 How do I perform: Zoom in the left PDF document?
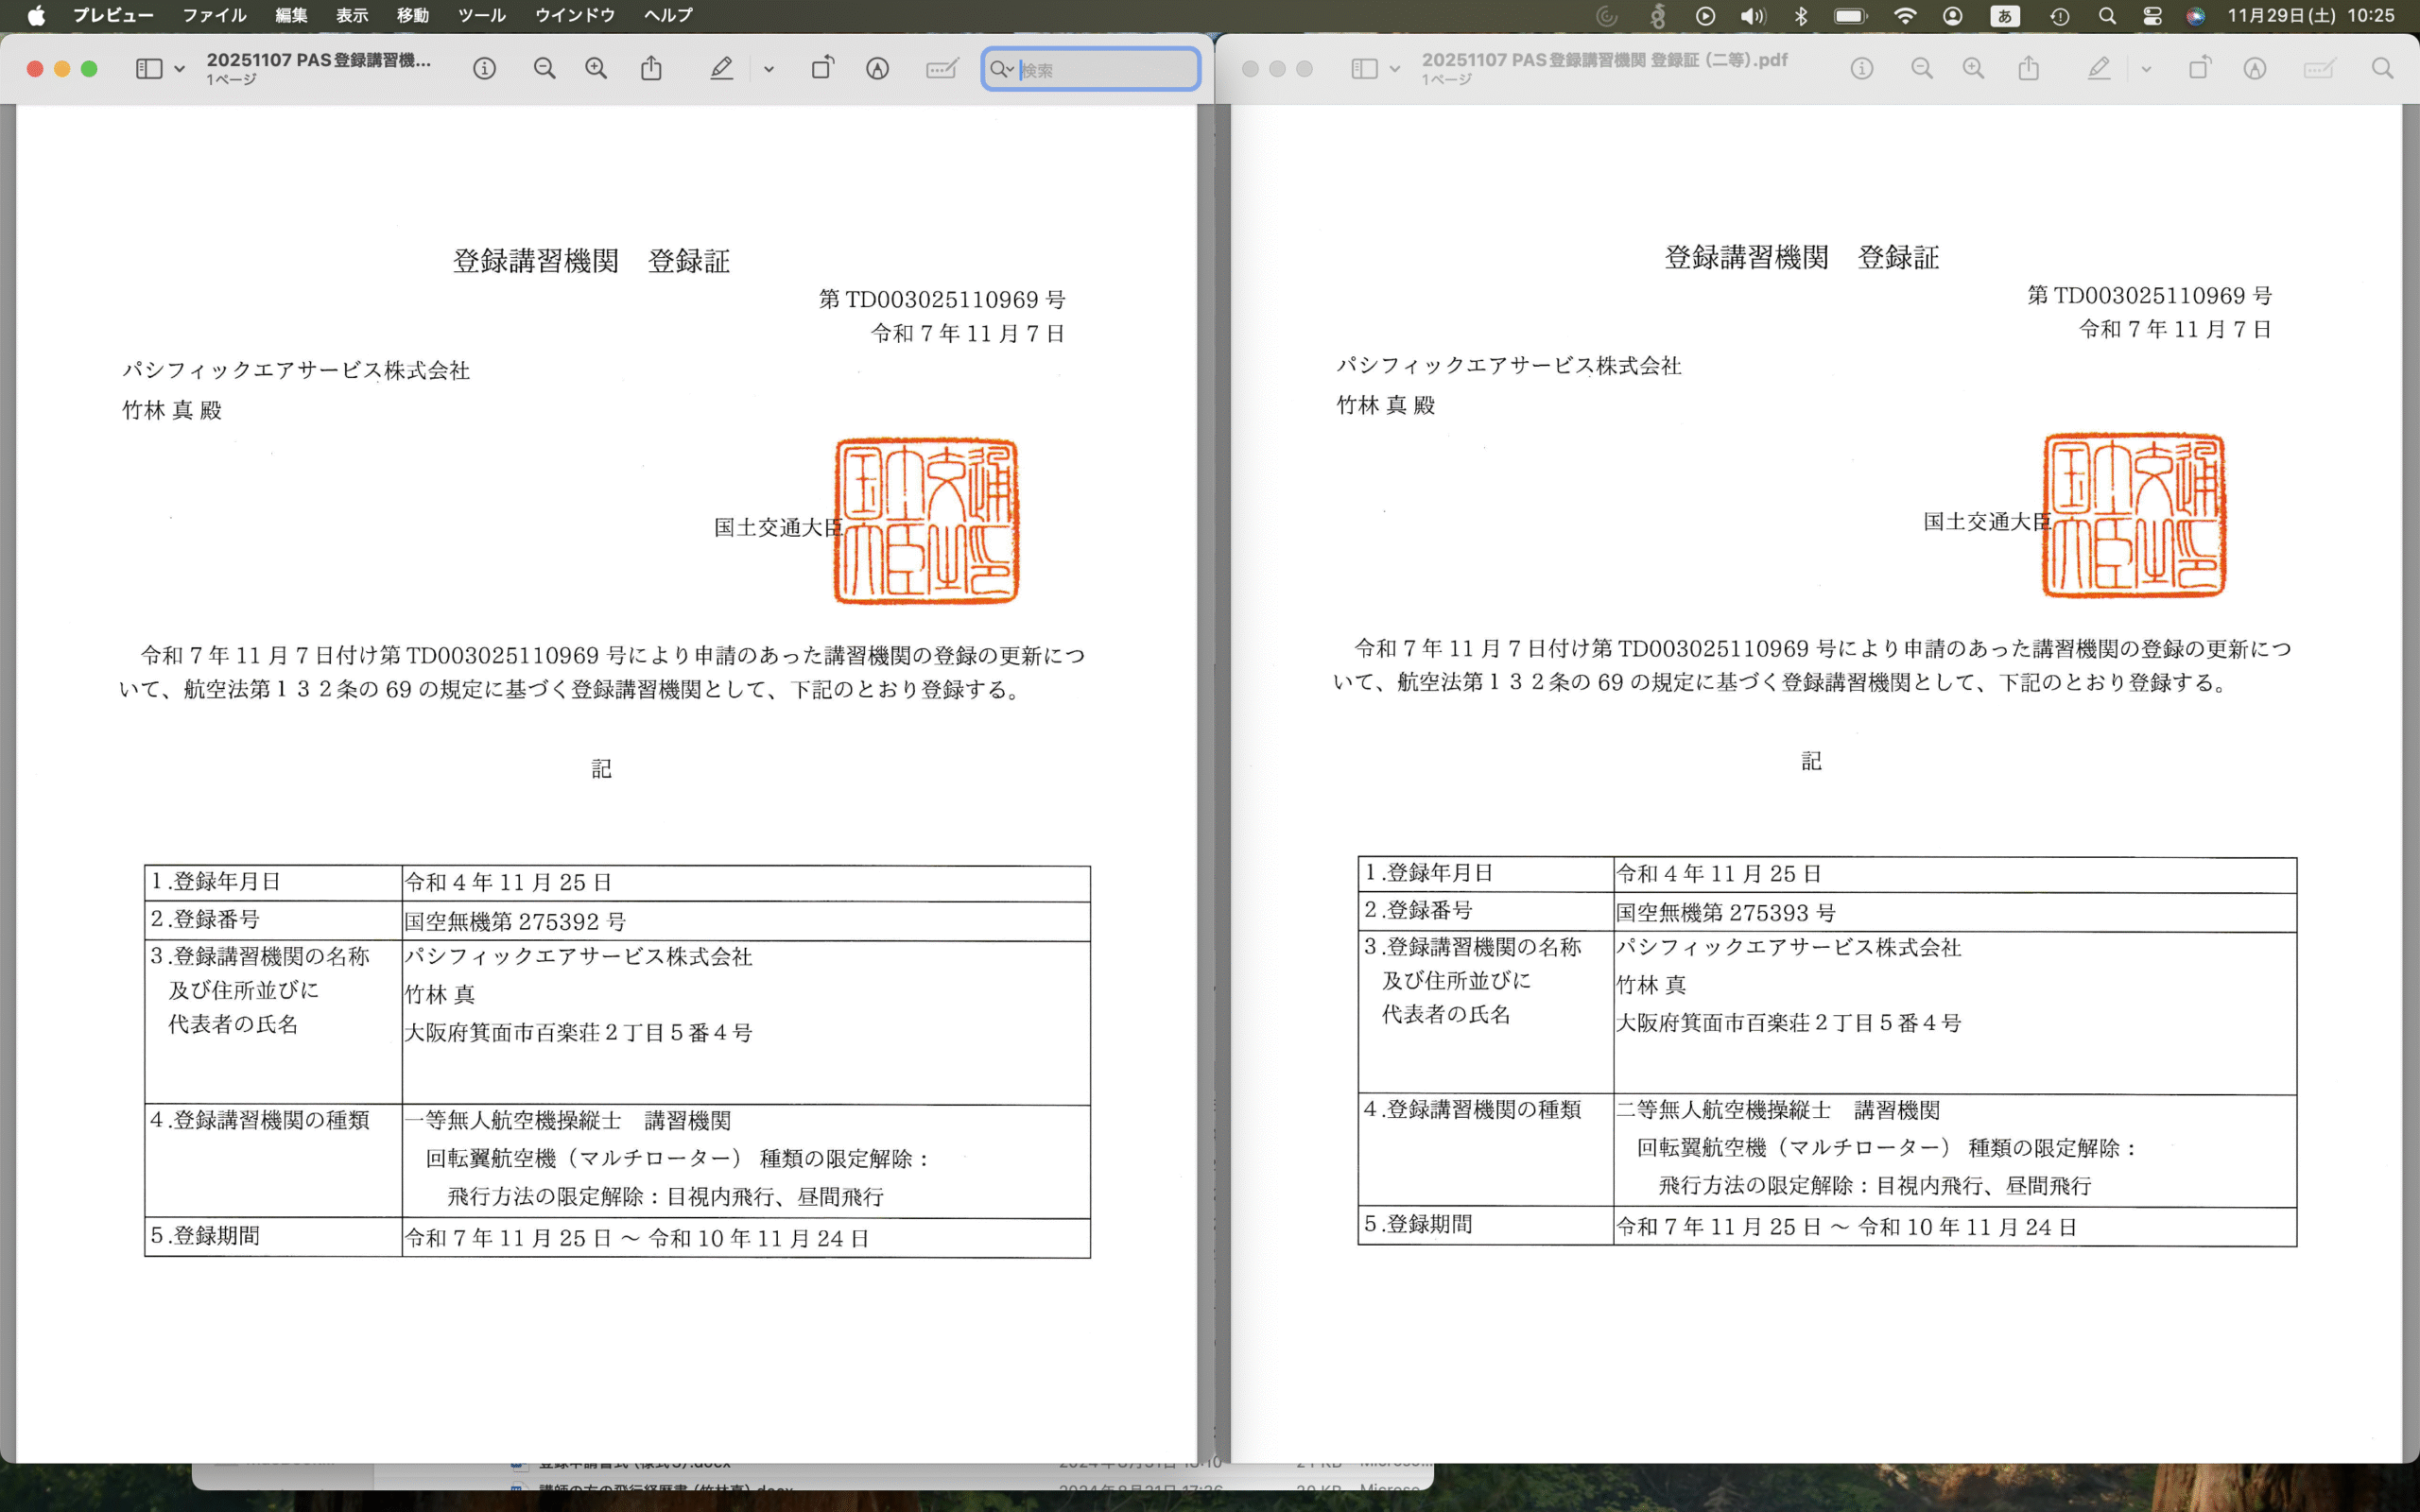[596, 69]
